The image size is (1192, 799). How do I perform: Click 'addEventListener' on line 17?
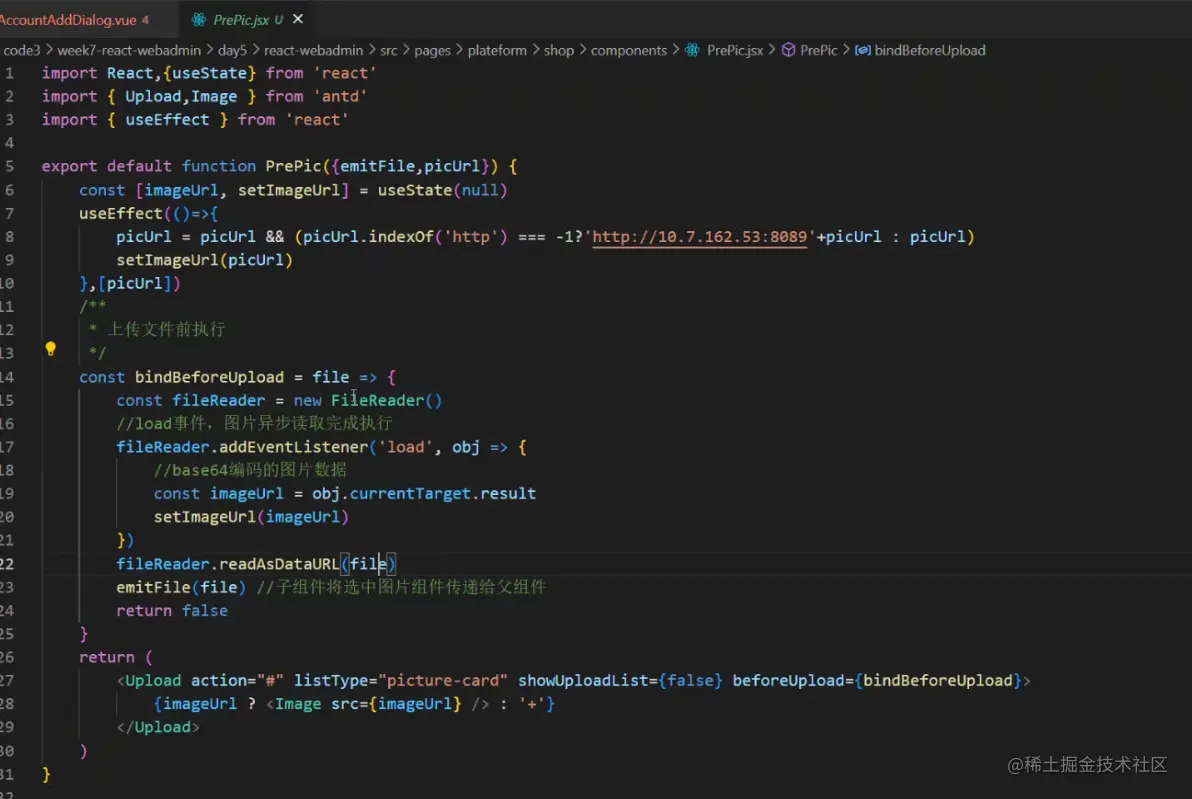[x=293, y=447]
